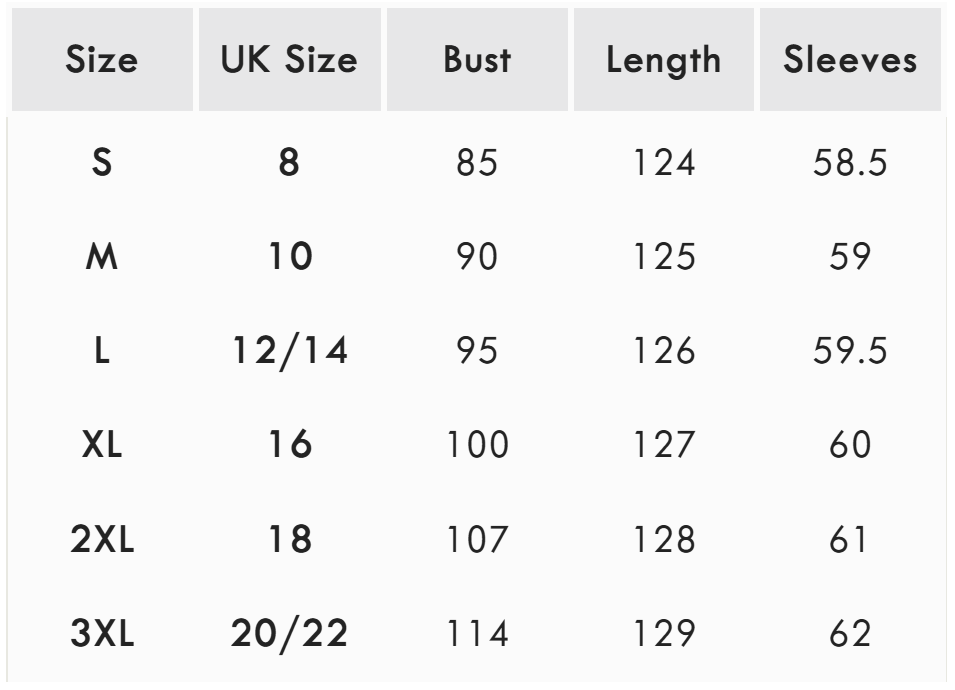The width and height of the screenshot is (955, 690).
Task: Click the Sleeves column header
Action: [850, 60]
